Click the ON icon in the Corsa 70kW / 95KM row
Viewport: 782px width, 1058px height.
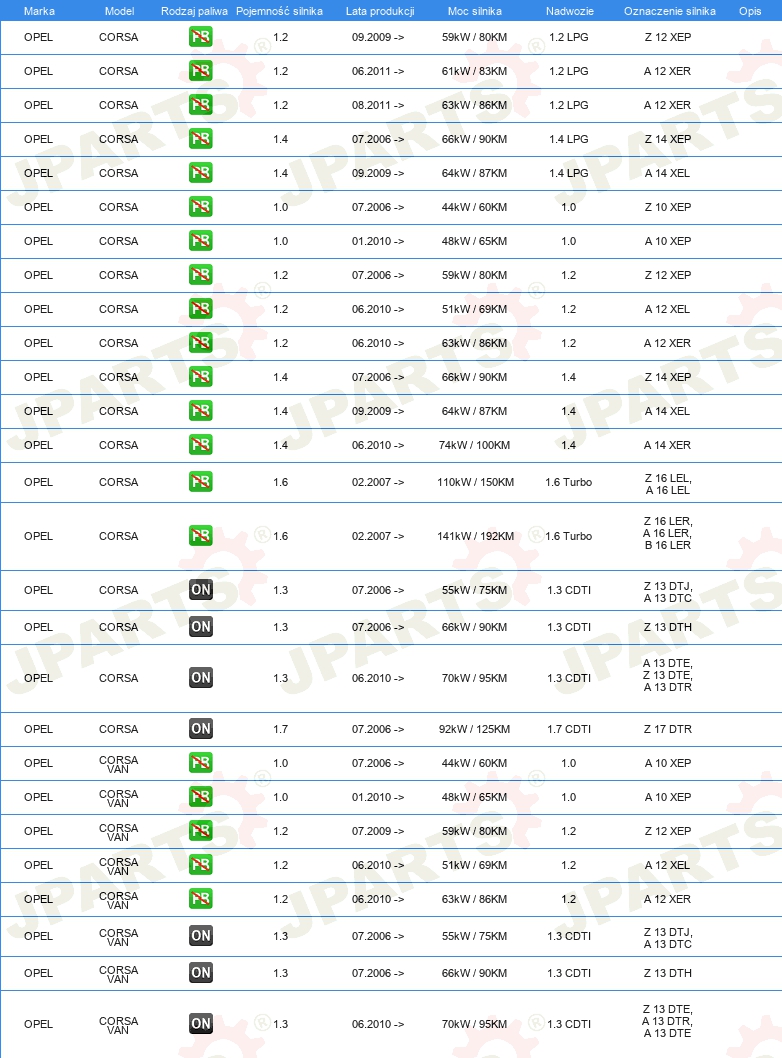pyautogui.click(x=200, y=677)
